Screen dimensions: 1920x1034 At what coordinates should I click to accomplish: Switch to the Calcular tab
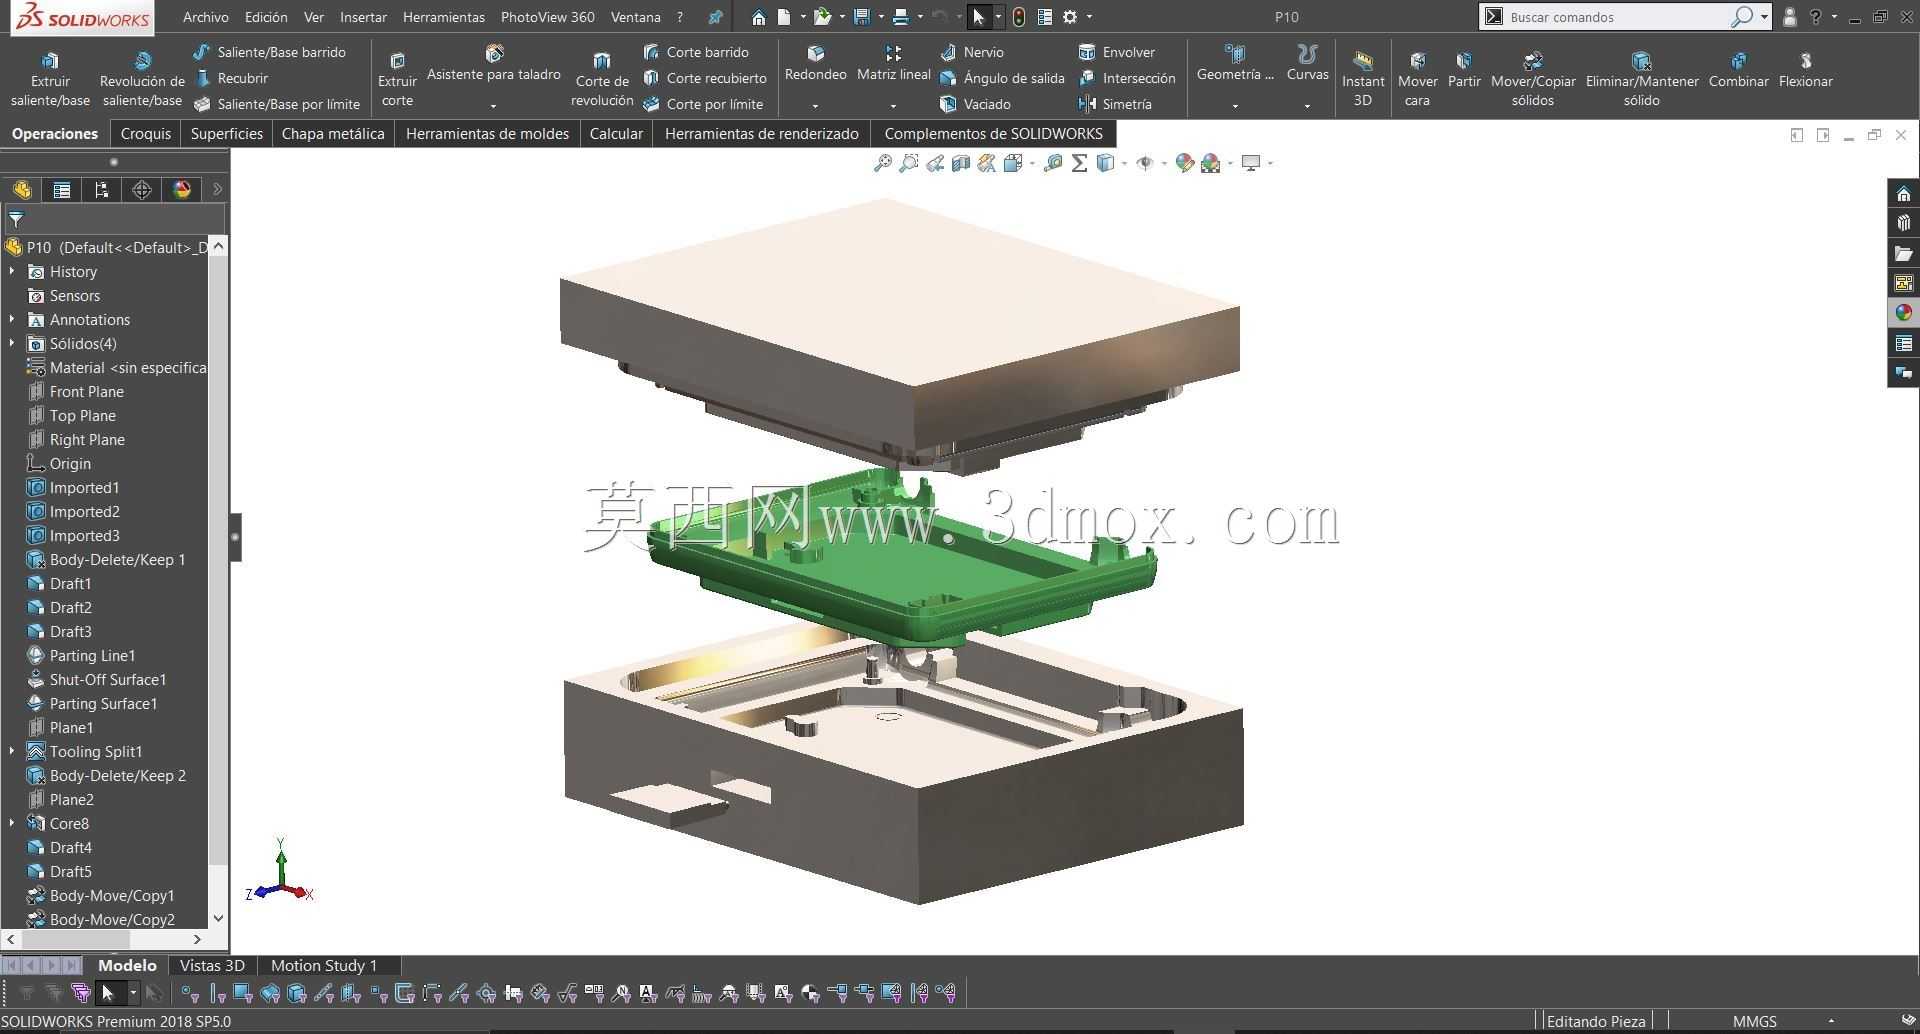(x=616, y=133)
